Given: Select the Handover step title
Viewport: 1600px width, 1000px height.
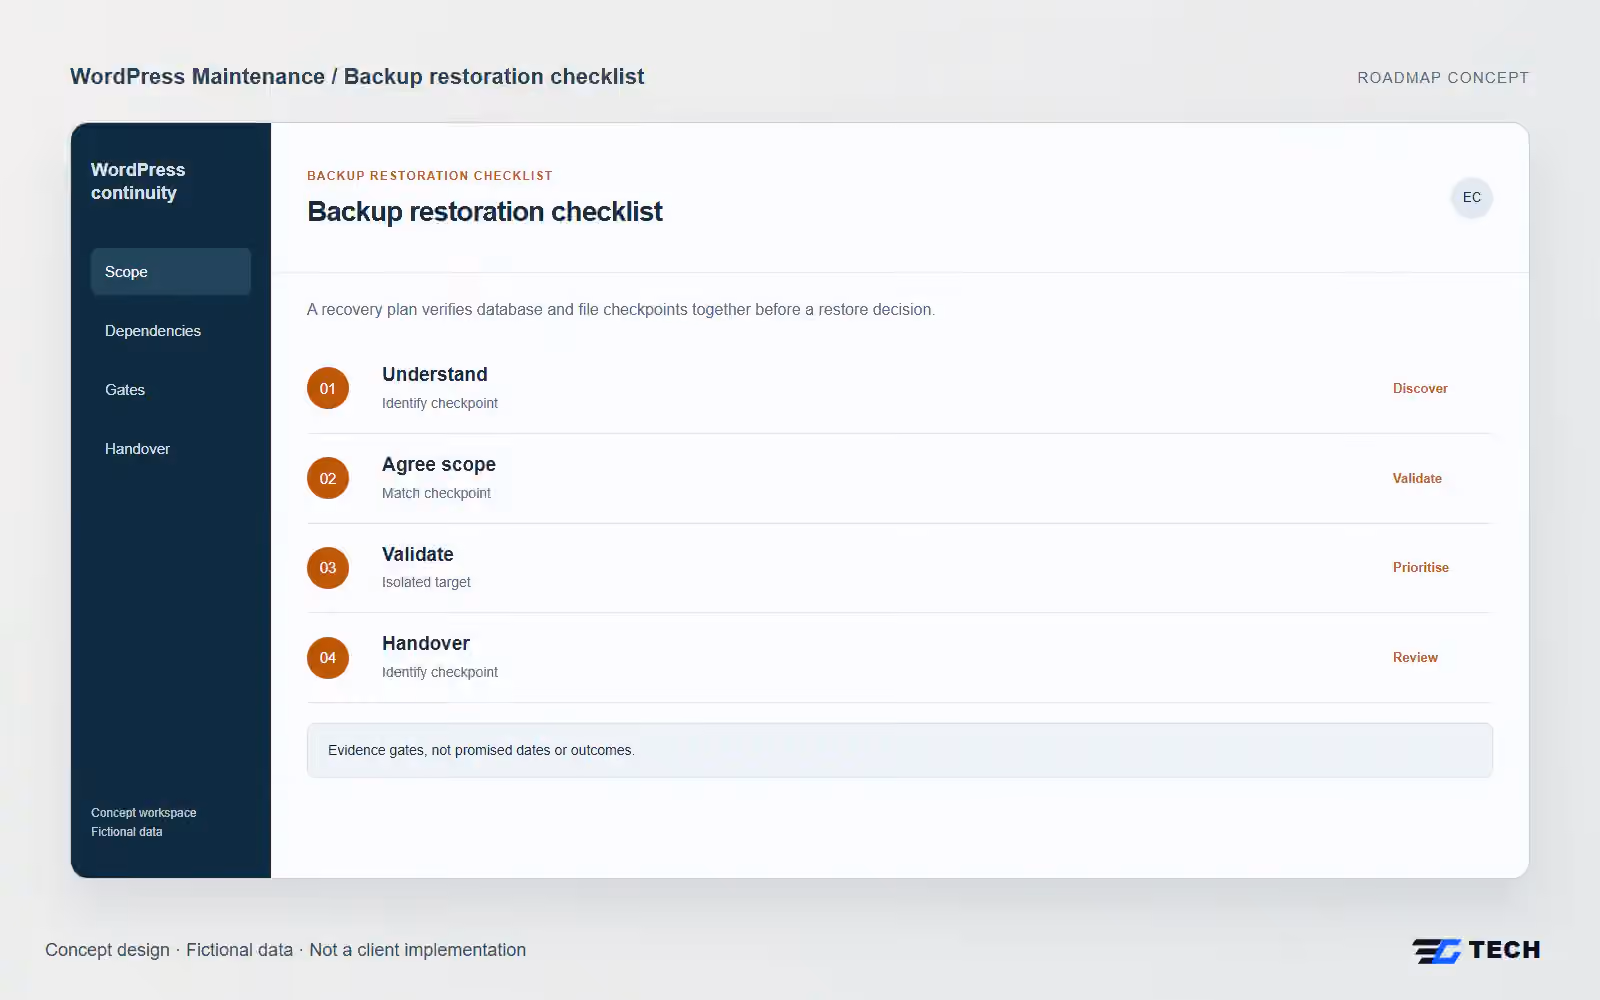Looking at the screenshot, I should [x=426, y=643].
